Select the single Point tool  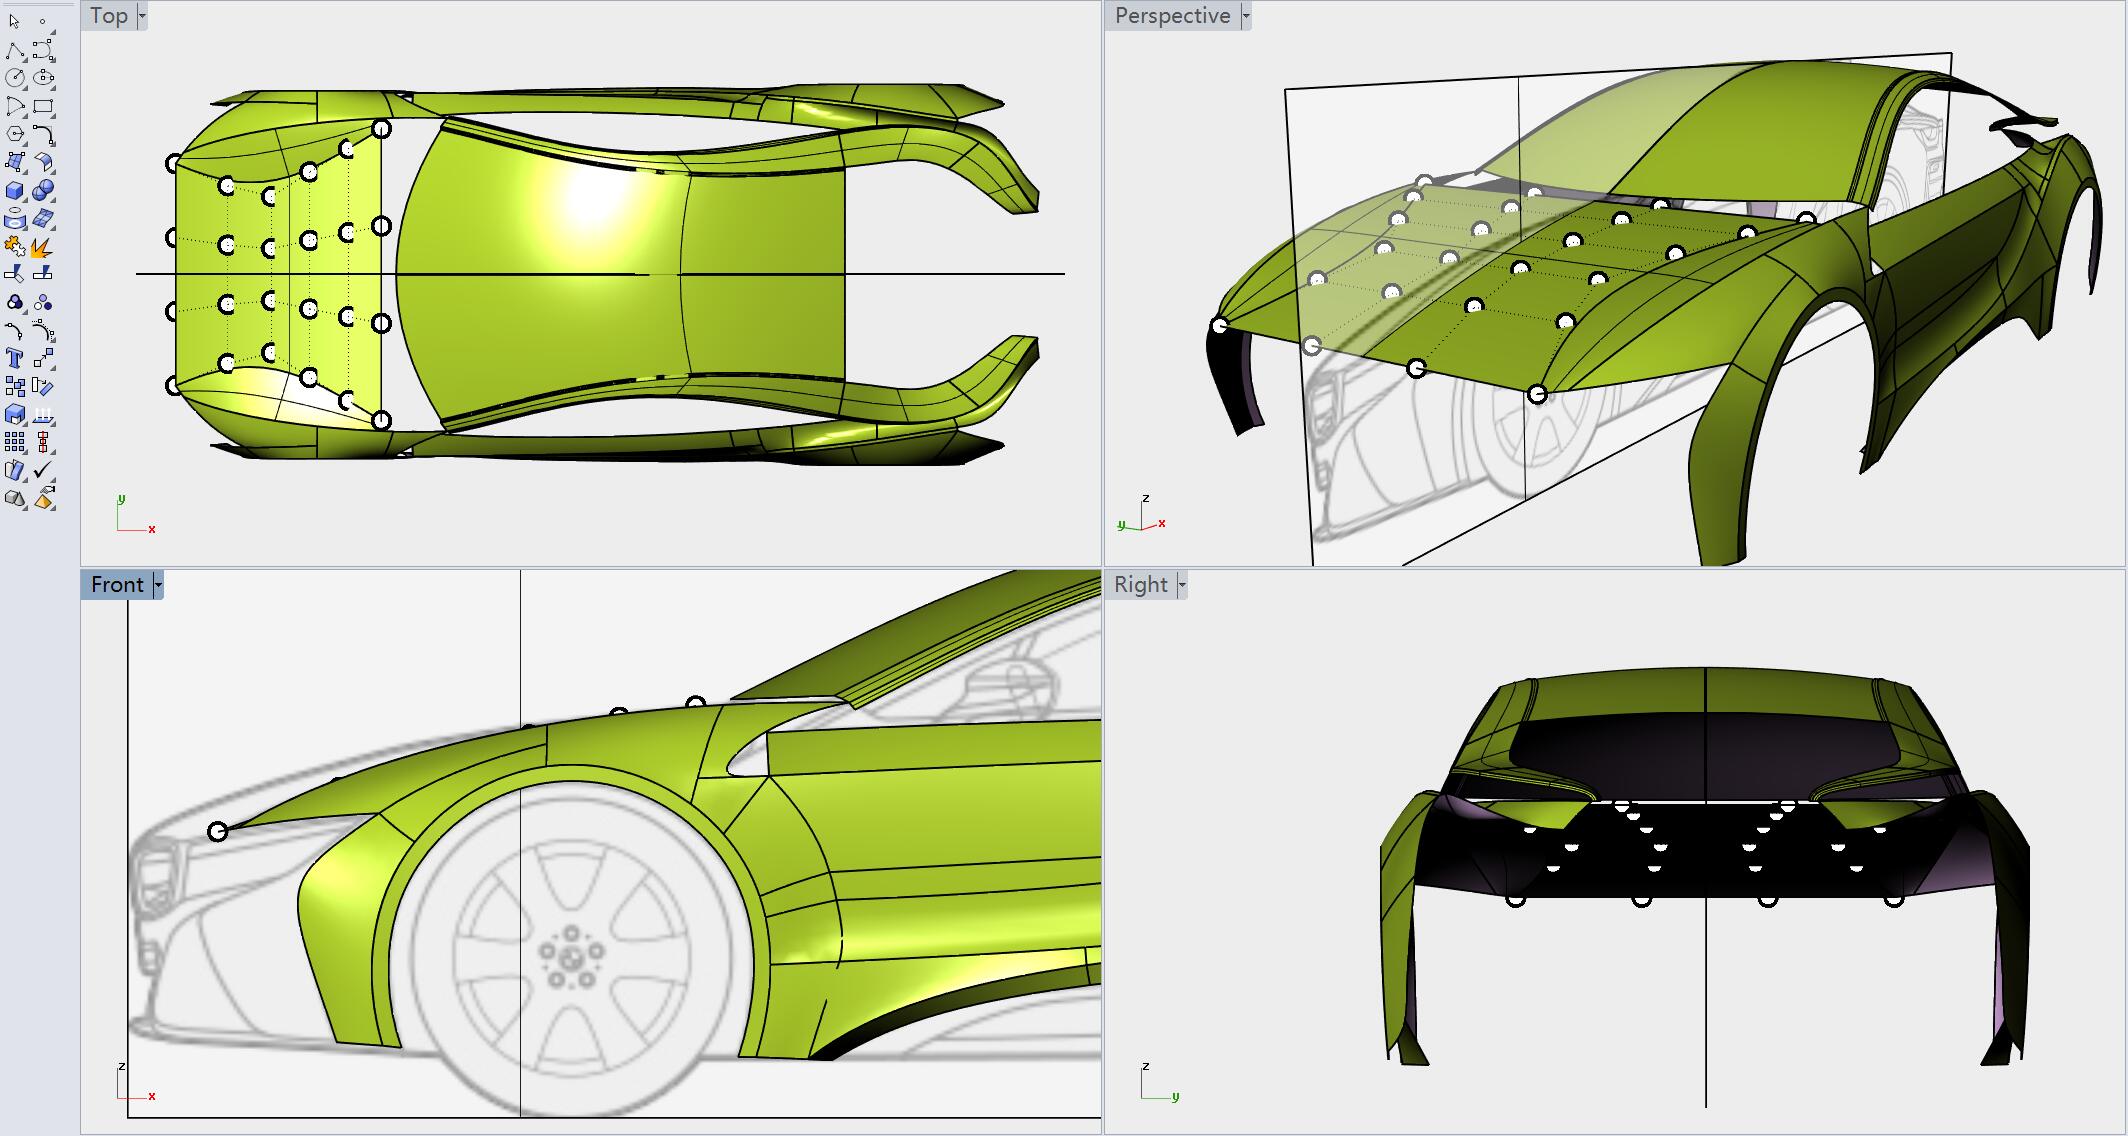42,20
